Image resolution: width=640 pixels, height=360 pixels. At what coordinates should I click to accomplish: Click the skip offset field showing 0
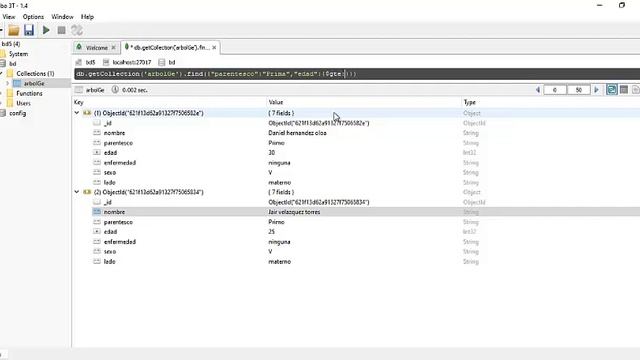coord(555,90)
